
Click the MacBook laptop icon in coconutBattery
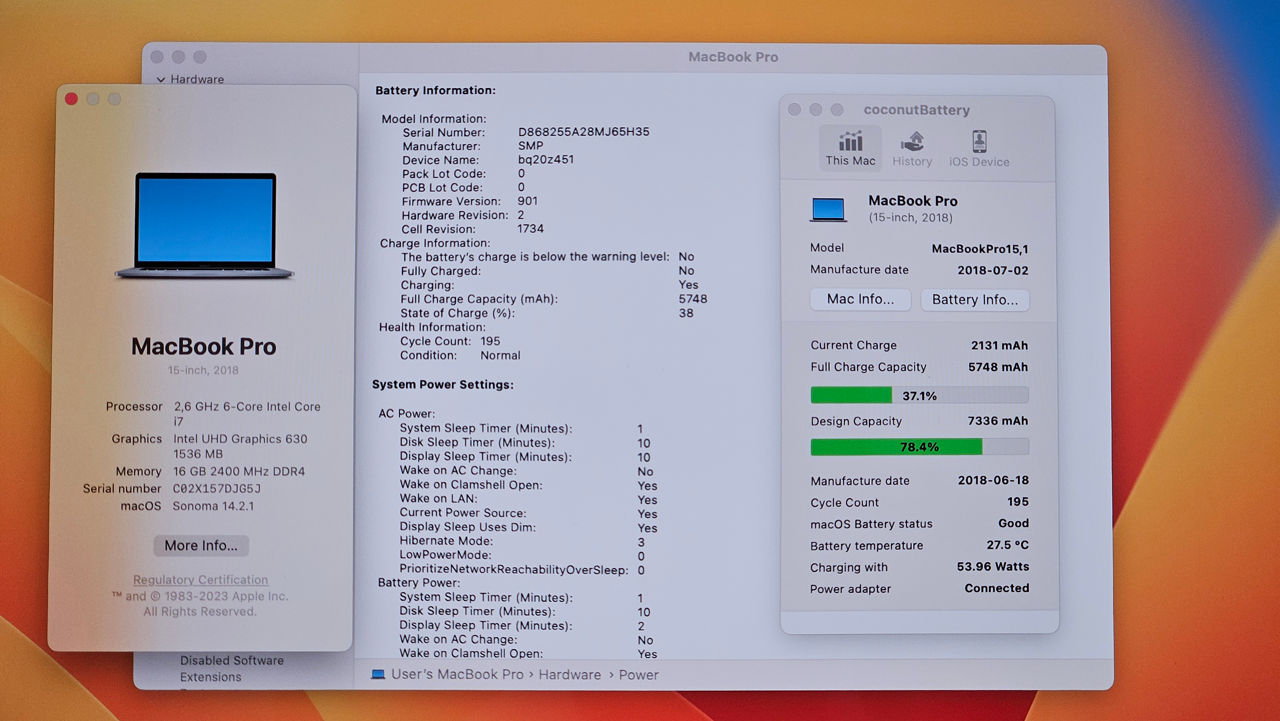828,209
